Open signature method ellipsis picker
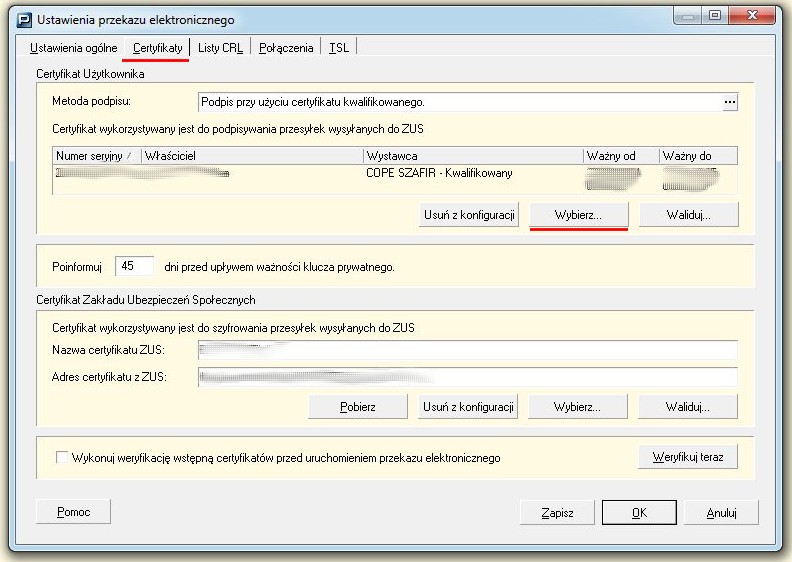Screen dimensions: 792x562 tap(729, 102)
